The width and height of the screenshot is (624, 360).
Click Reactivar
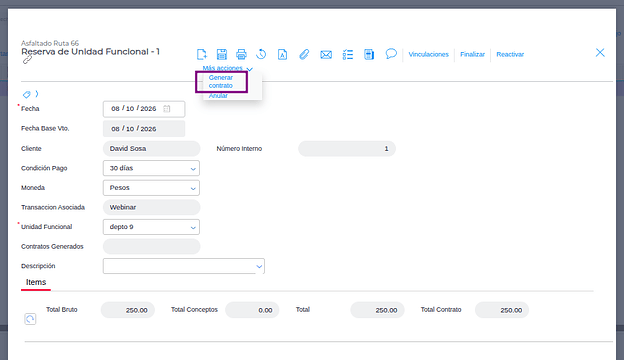tap(510, 54)
